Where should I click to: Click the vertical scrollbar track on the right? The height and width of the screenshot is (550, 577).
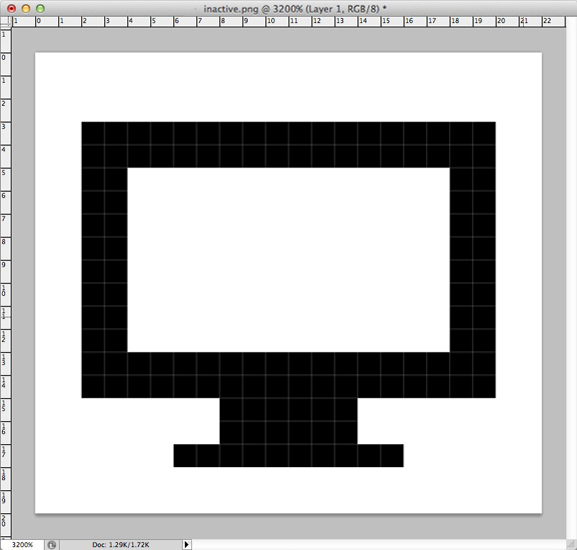tap(571, 278)
